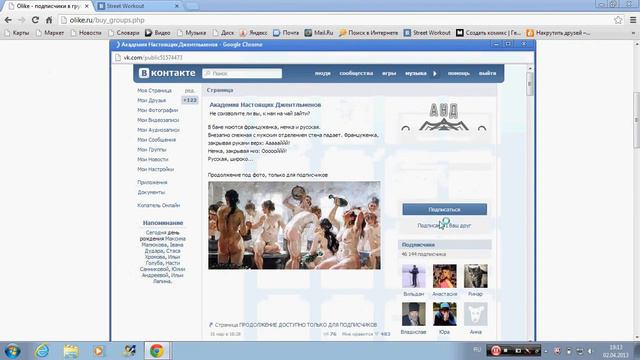
Task: Open the АНД community avatar image
Action: click(444, 118)
